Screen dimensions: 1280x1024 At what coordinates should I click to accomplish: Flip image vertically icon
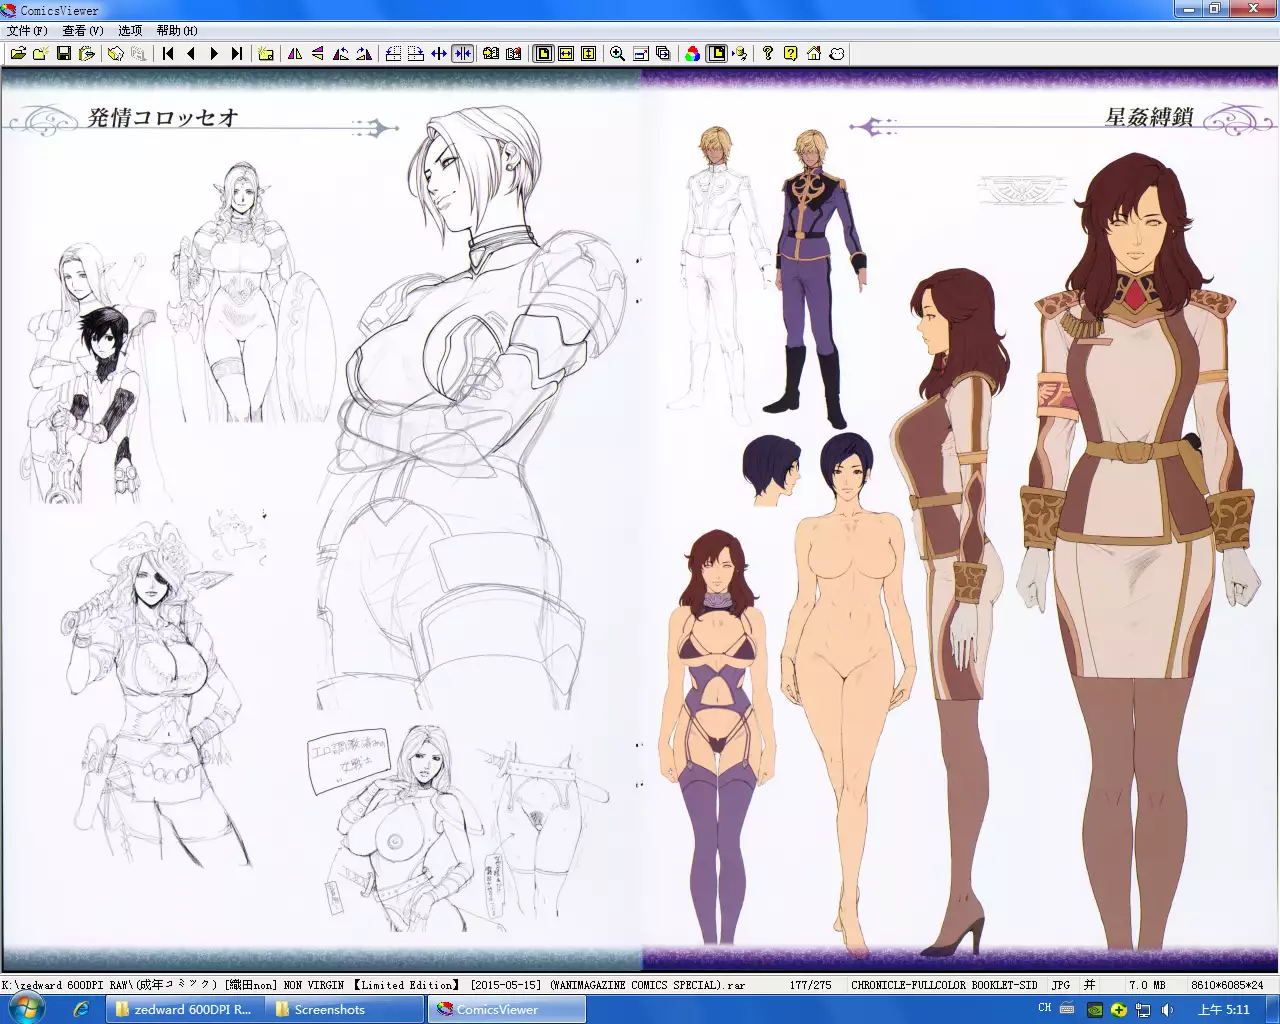tap(318, 54)
